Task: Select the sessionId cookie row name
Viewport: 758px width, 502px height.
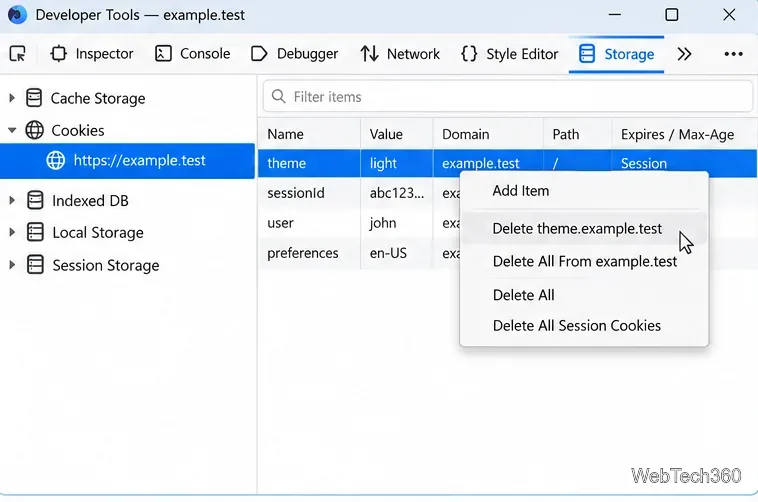Action: (x=309, y=193)
